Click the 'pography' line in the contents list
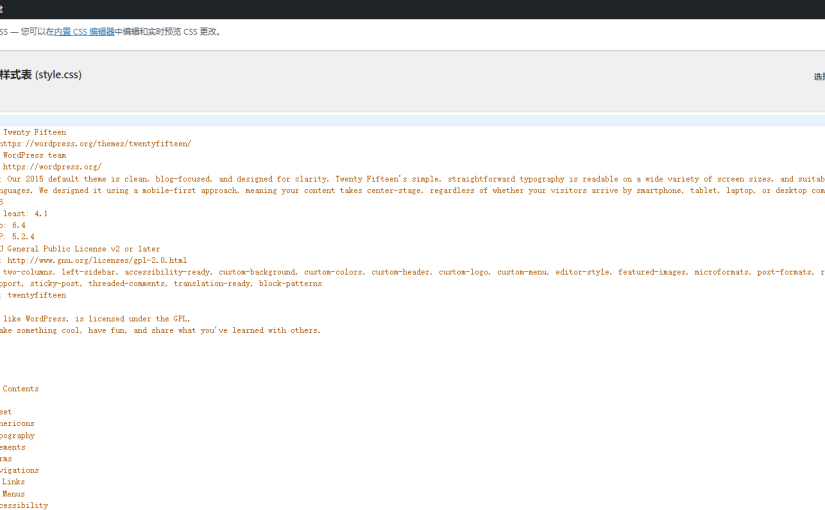The height and width of the screenshot is (510, 825). click(17, 436)
